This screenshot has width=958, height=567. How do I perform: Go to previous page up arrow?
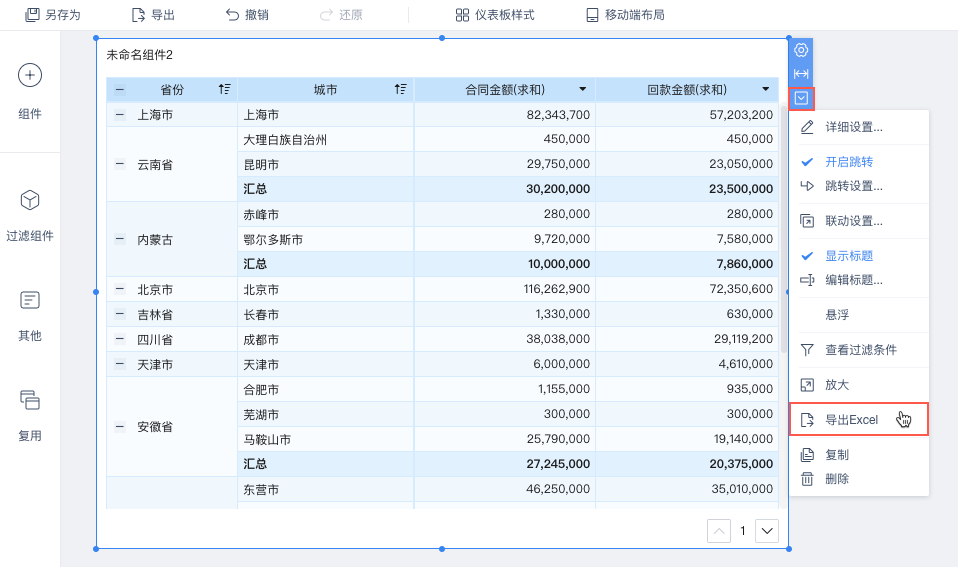(719, 531)
